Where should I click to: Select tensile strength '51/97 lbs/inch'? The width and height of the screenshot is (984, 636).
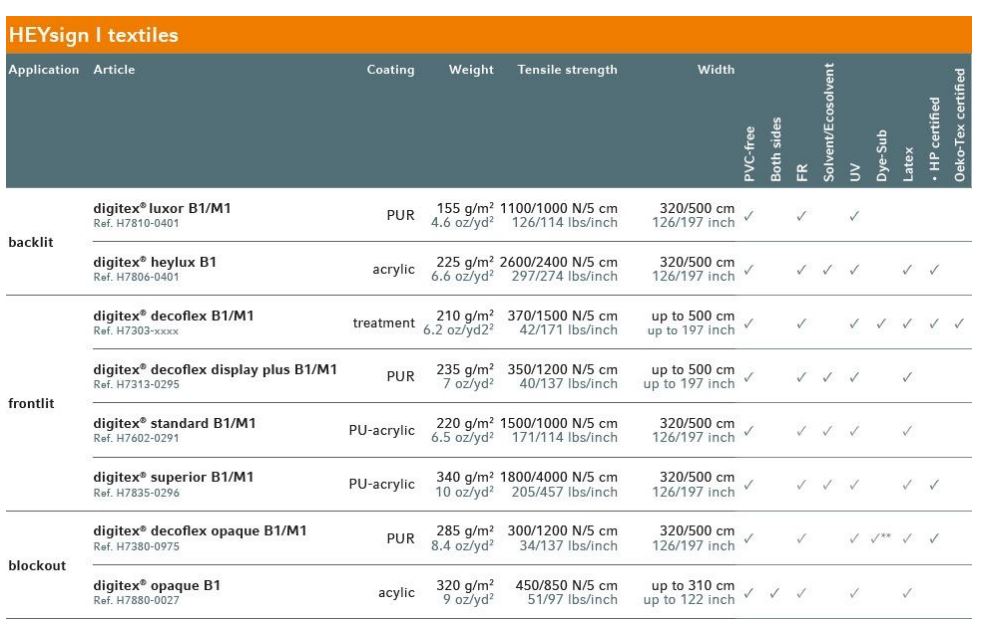pyautogui.click(x=572, y=600)
